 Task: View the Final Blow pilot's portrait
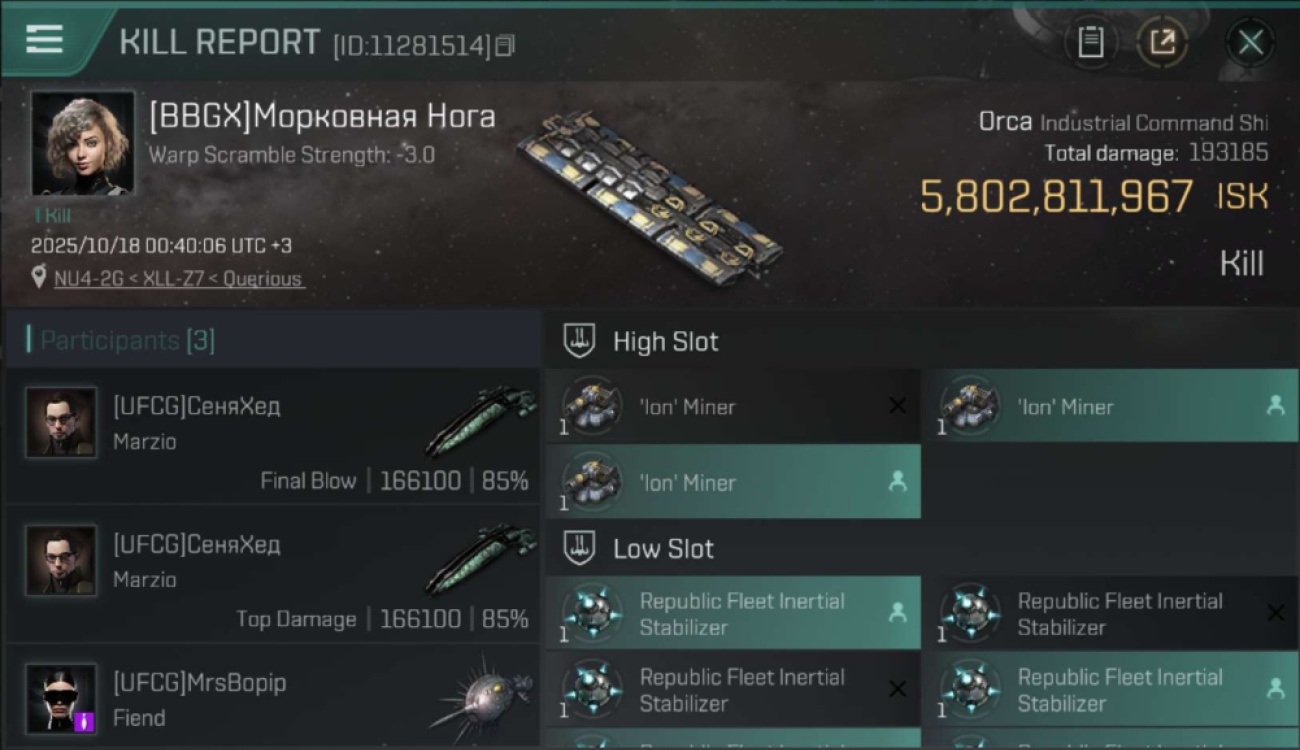61,423
